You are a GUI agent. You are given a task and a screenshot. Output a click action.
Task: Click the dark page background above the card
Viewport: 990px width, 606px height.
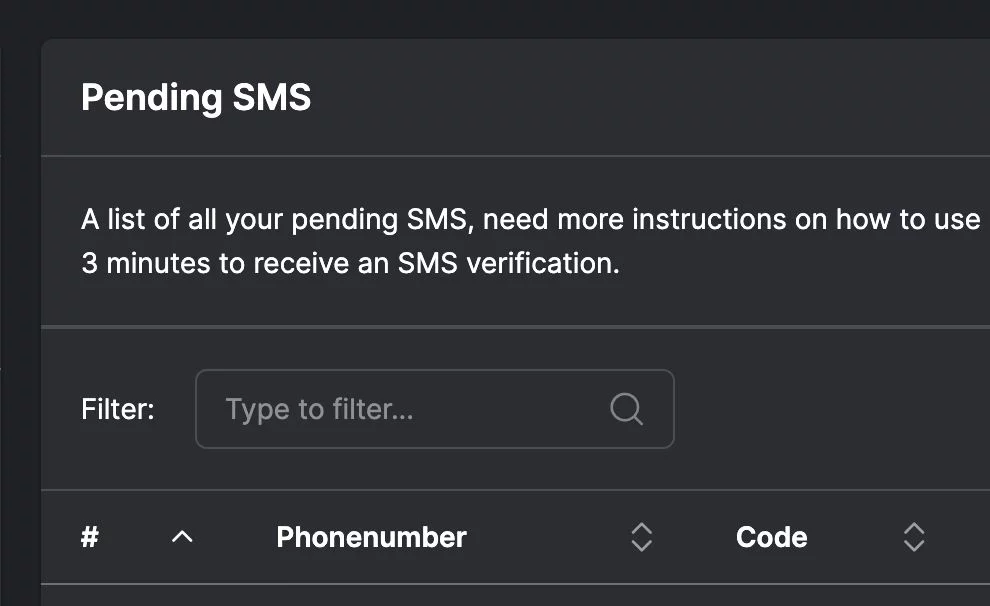click(x=500, y=18)
